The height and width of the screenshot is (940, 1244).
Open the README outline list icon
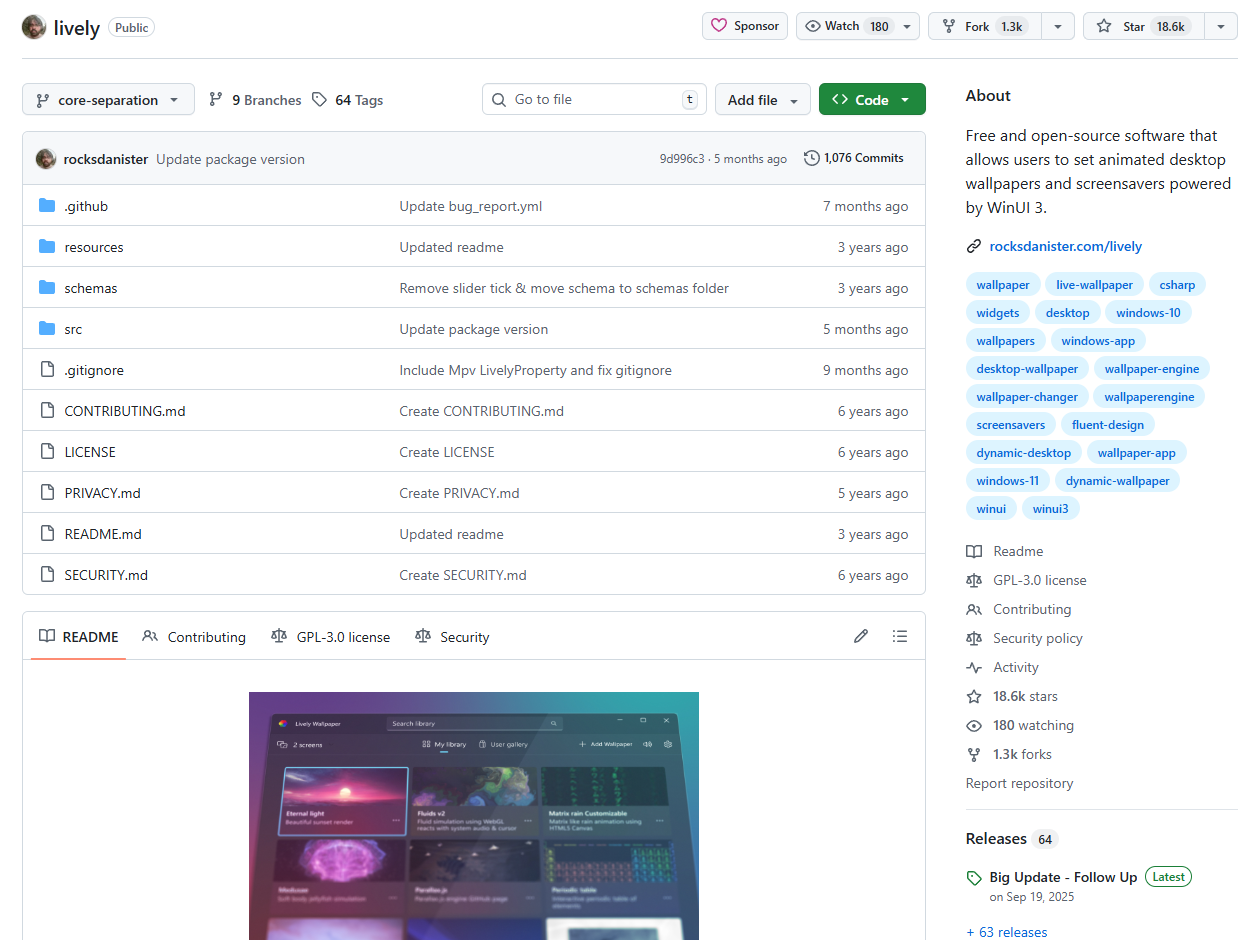(900, 636)
